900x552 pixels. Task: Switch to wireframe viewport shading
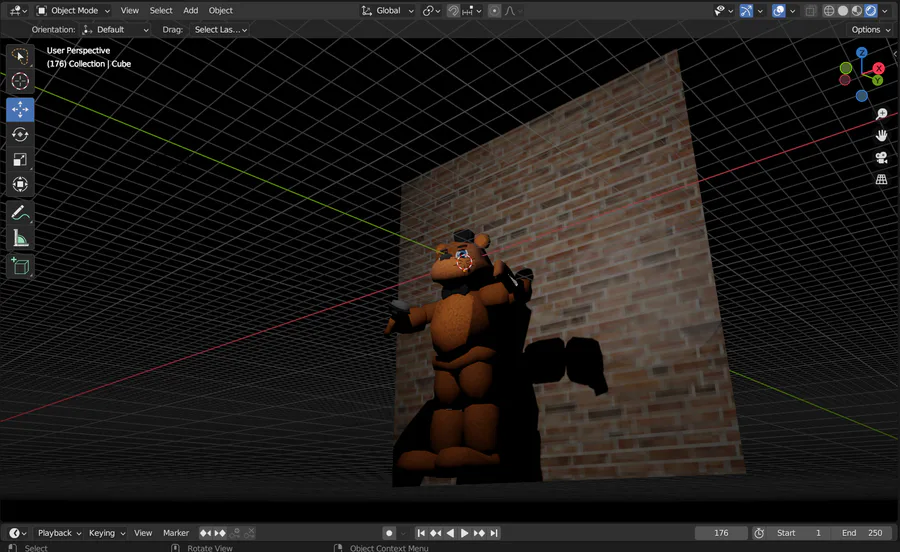[x=829, y=10]
